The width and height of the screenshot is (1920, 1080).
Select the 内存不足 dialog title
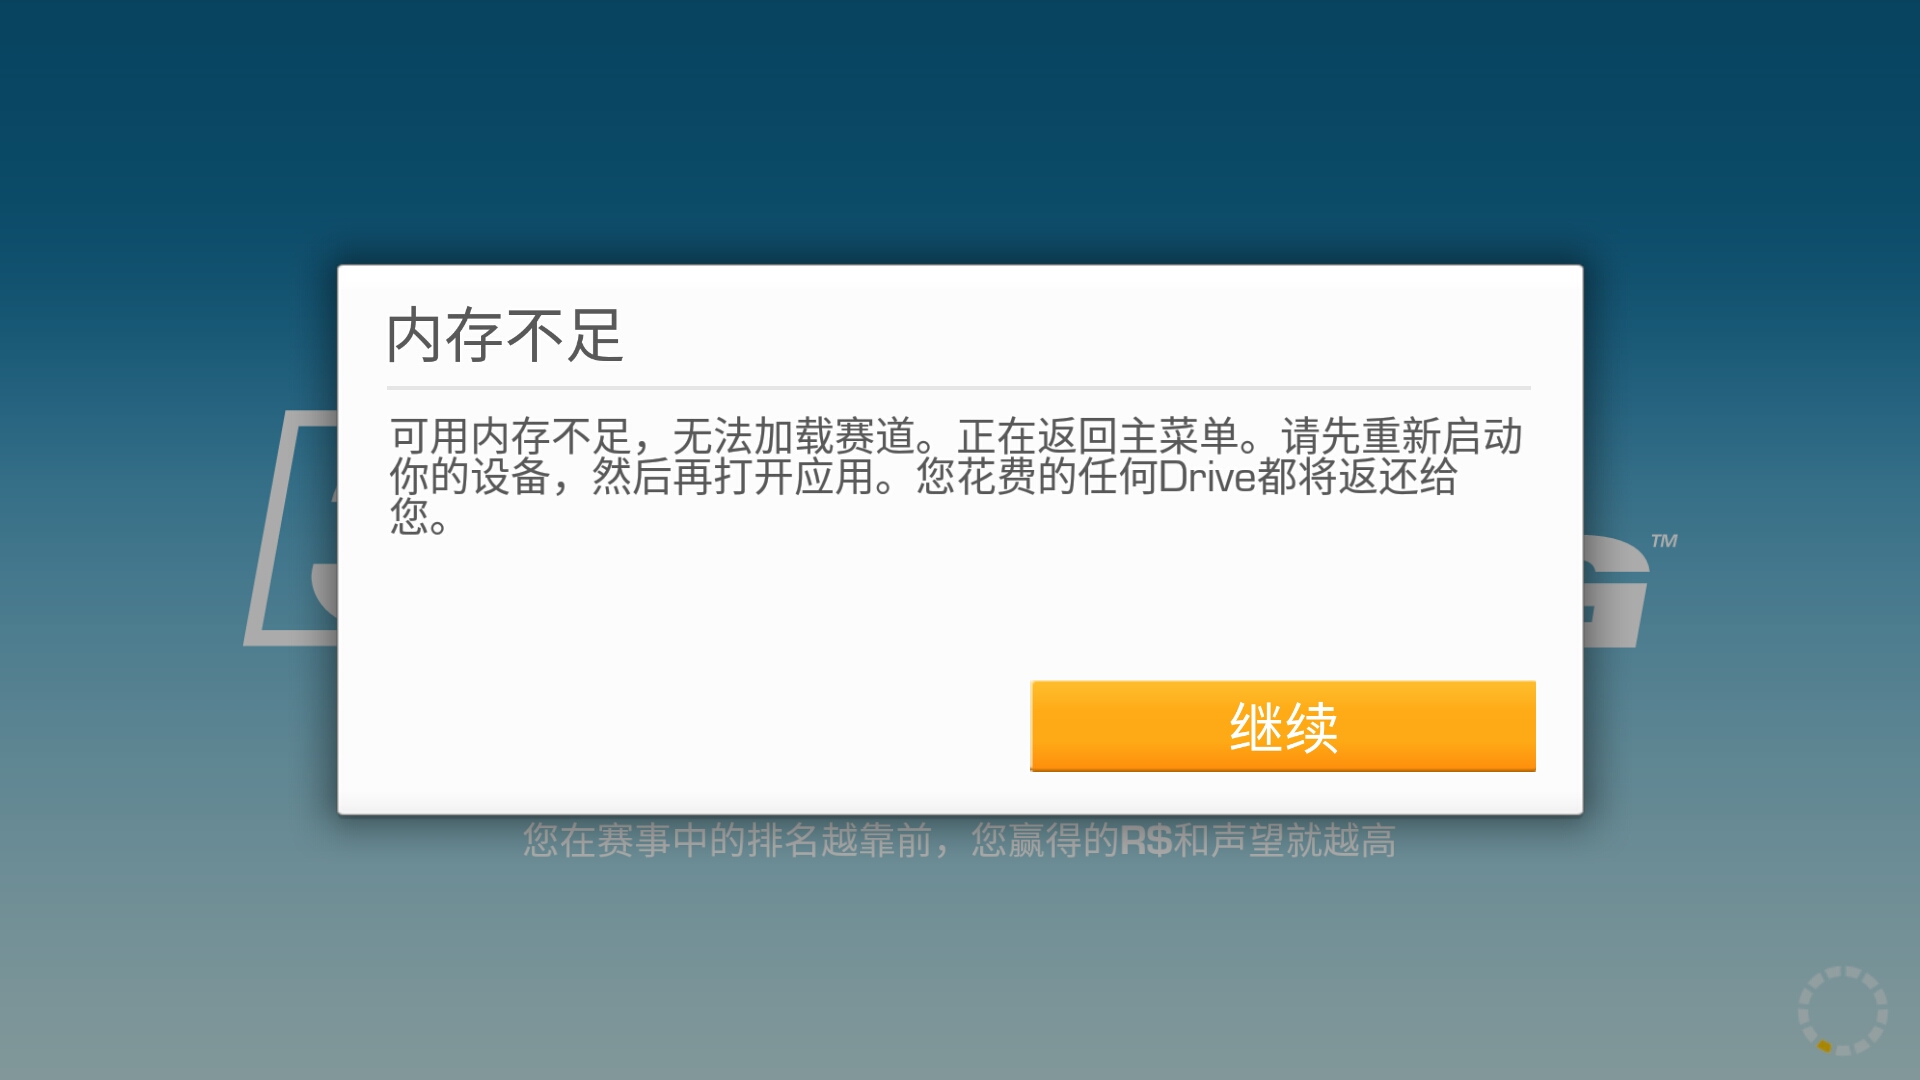[505, 335]
